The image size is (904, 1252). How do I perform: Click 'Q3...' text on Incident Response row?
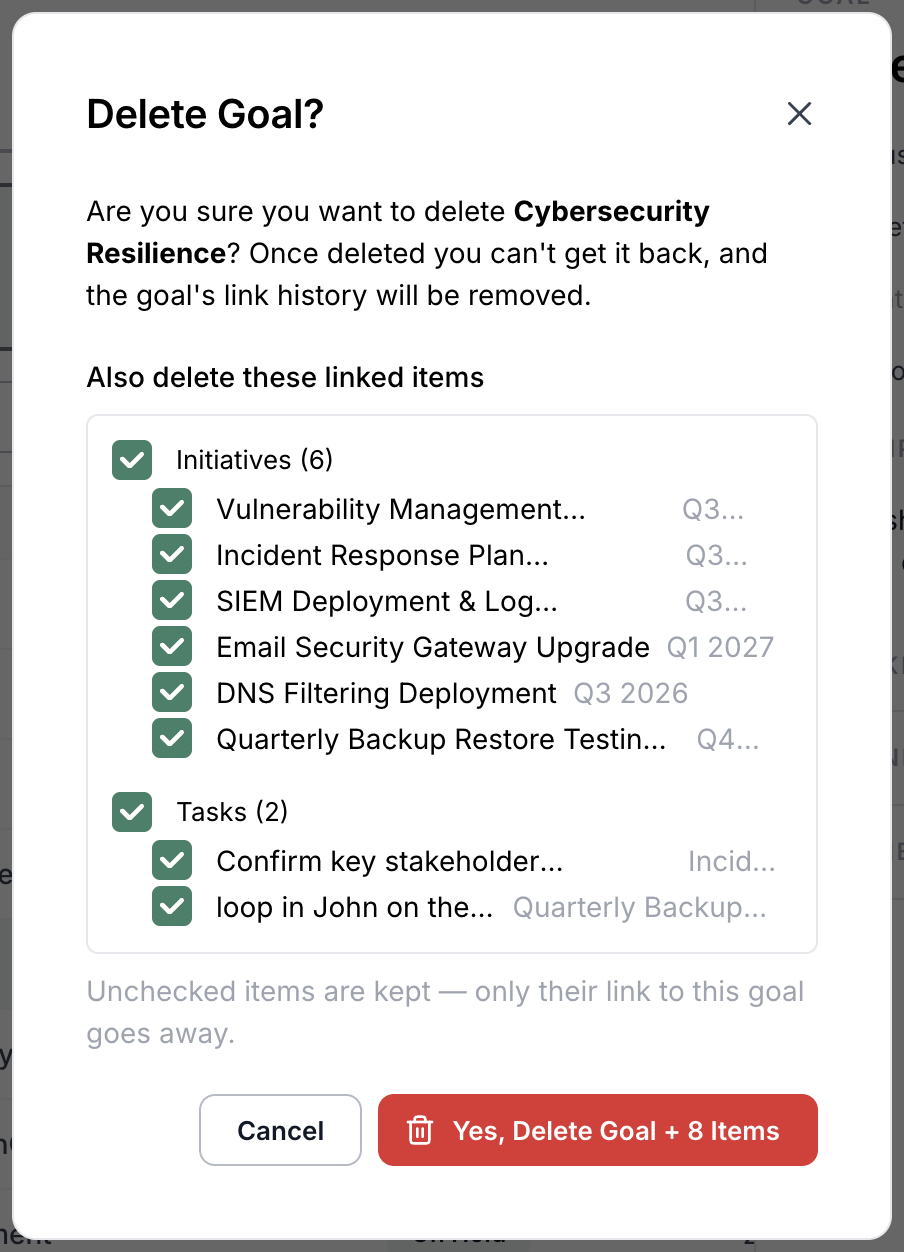pyautogui.click(x=716, y=555)
